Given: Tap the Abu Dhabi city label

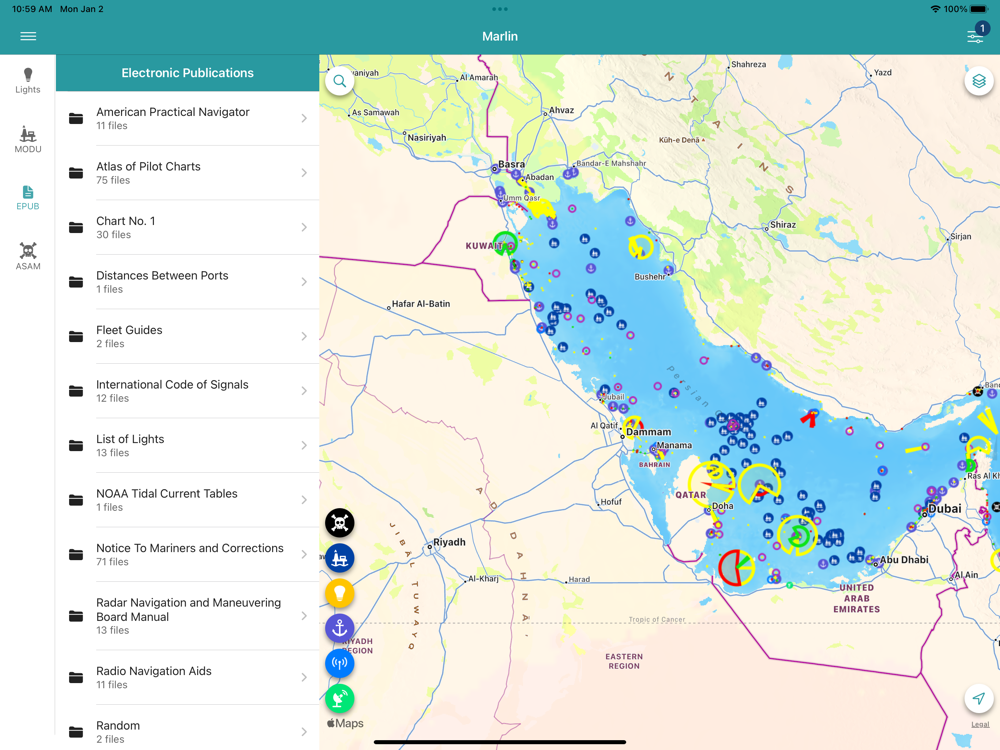Looking at the screenshot, I should pos(904,560).
